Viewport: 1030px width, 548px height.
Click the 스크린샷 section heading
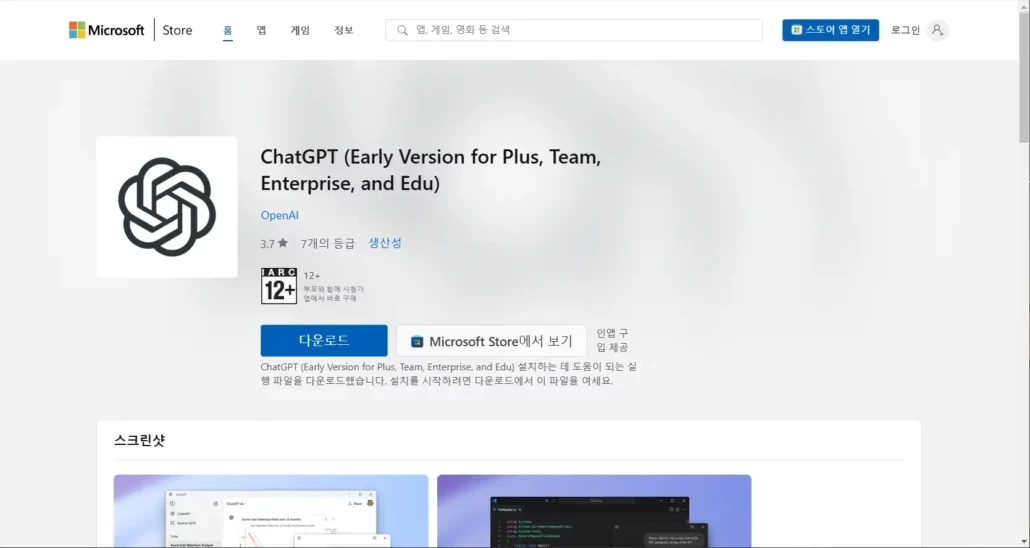coord(139,441)
